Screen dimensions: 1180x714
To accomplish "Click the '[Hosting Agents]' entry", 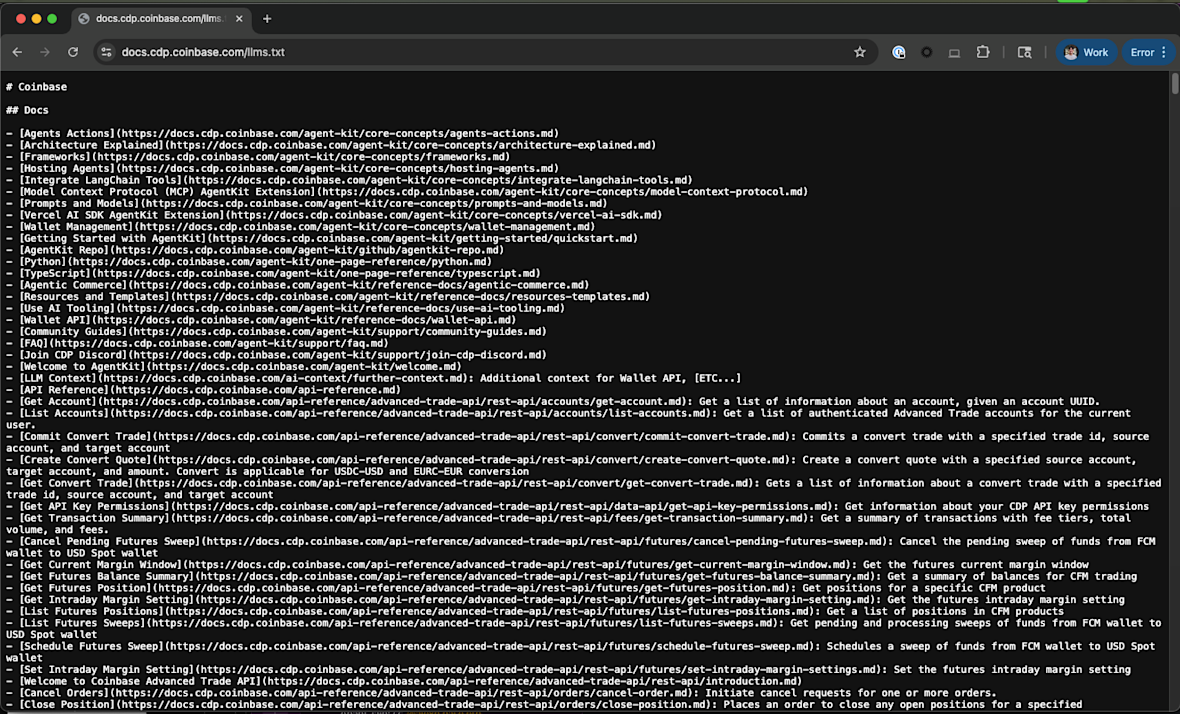I will coord(282,169).
